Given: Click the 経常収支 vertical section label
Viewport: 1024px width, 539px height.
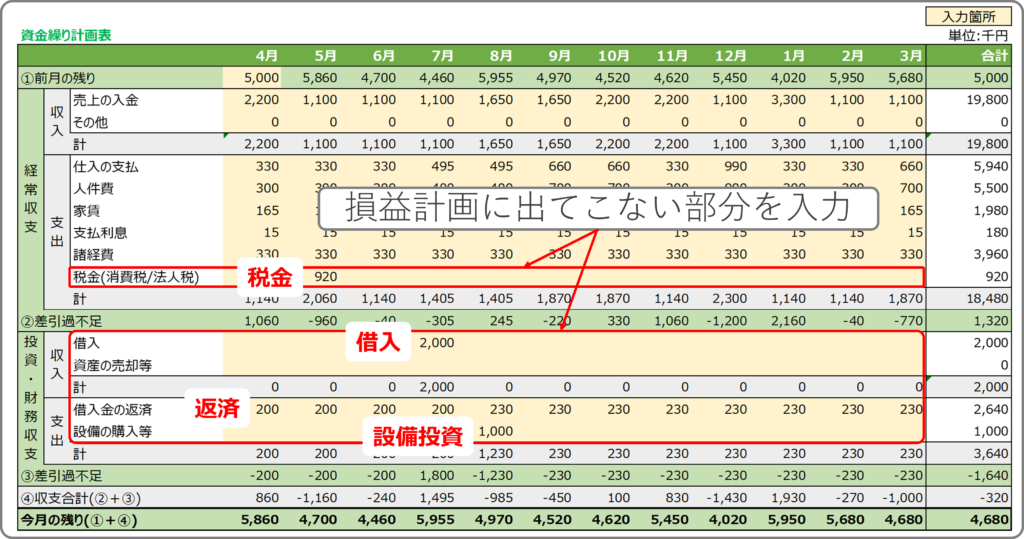Looking at the screenshot, I should (x=31, y=199).
